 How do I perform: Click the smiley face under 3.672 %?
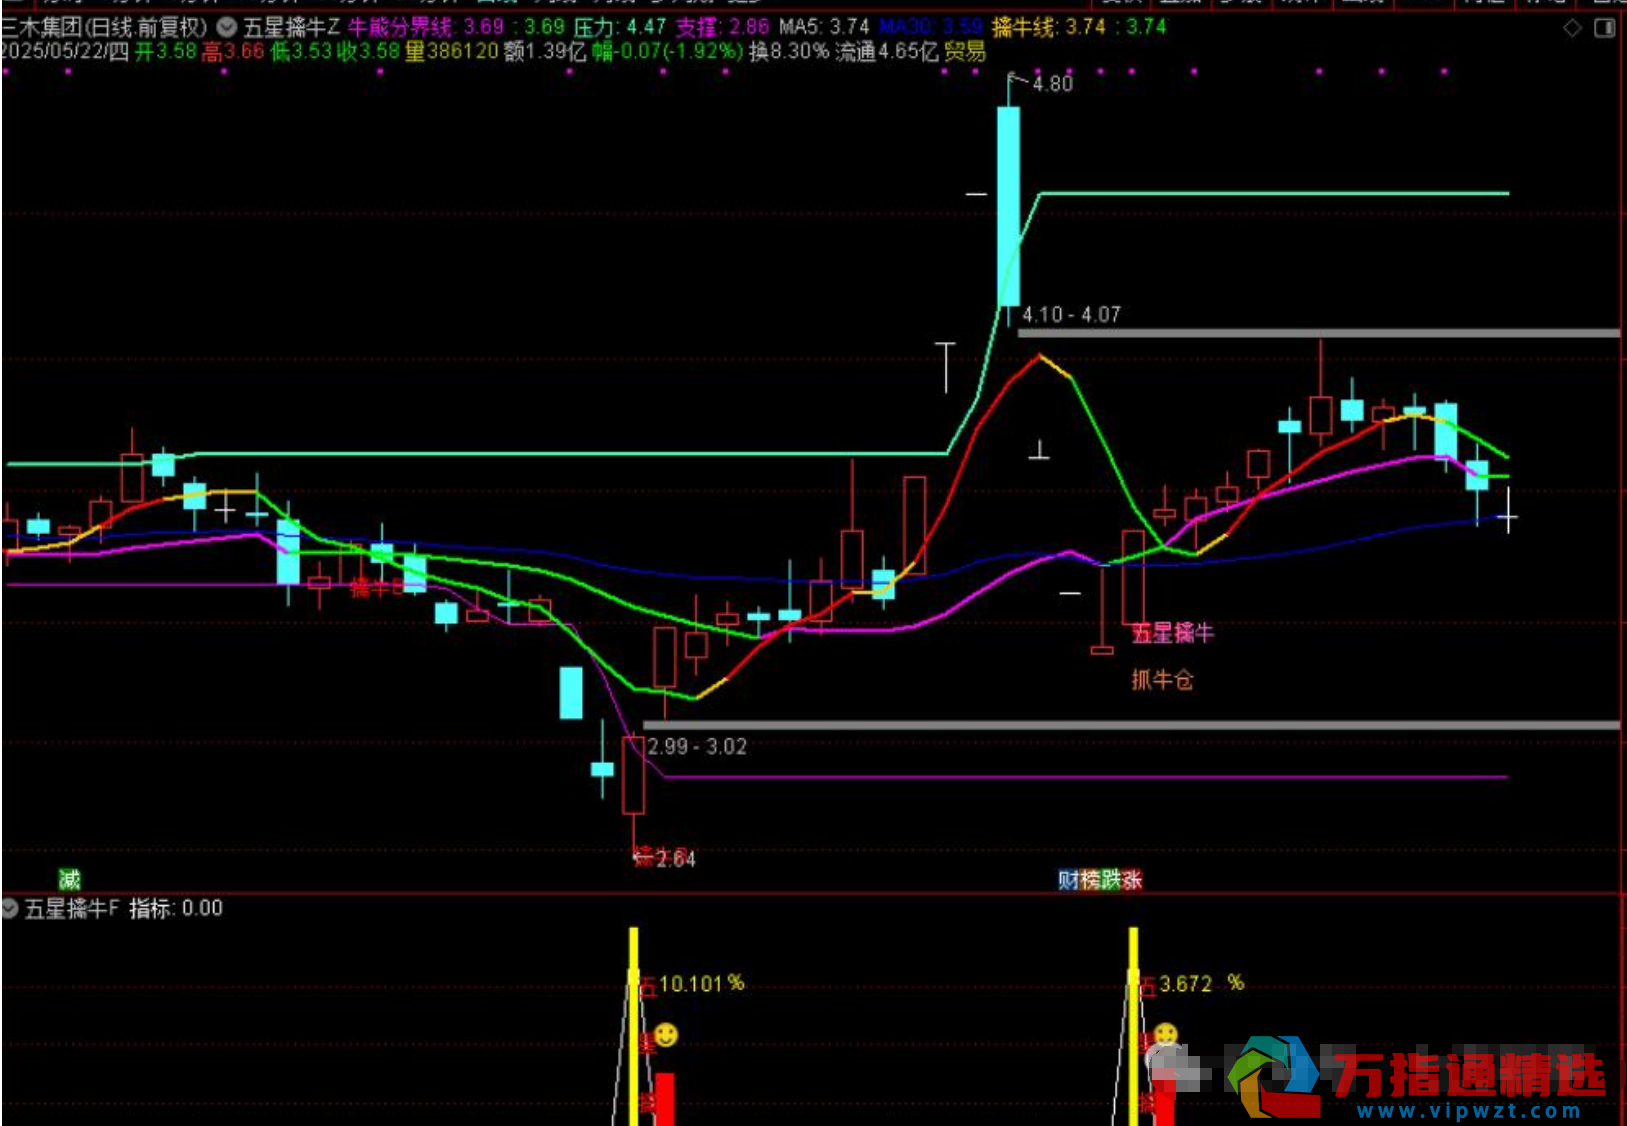[1165, 1034]
